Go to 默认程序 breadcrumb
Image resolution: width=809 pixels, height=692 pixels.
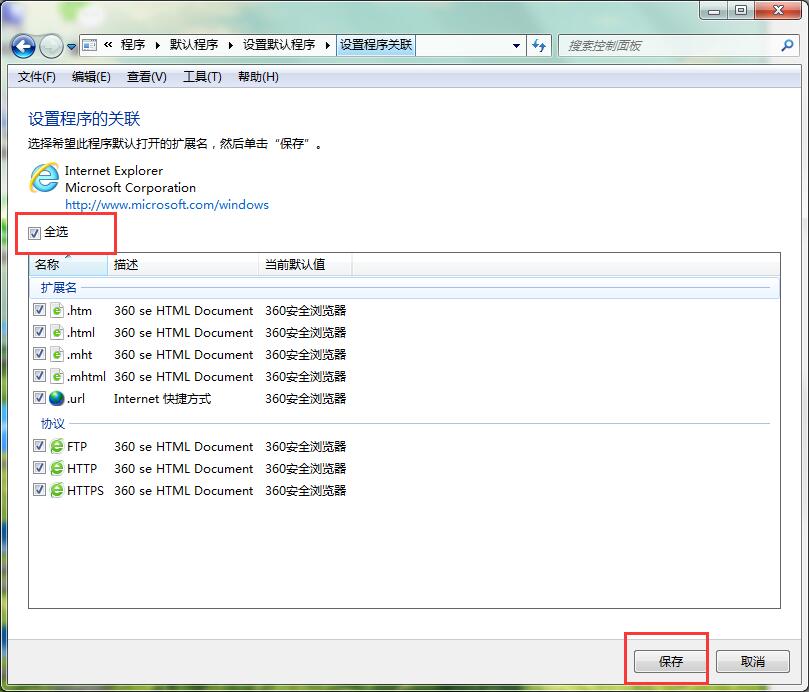[x=194, y=45]
